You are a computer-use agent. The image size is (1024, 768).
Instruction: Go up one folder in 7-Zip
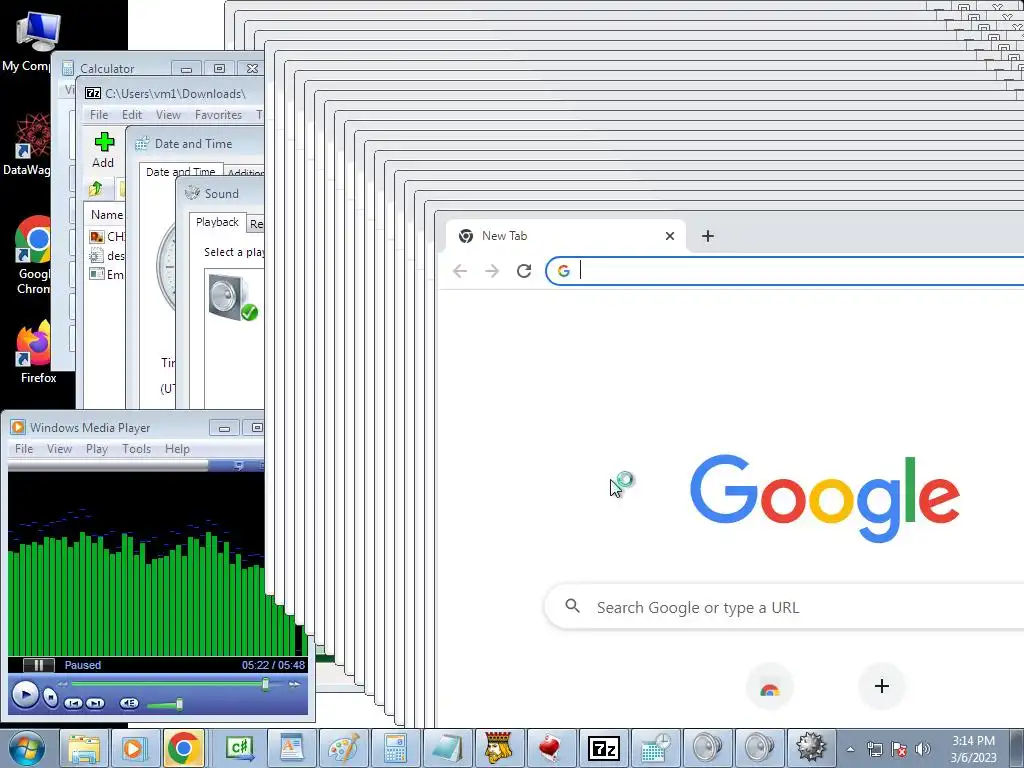(x=96, y=189)
